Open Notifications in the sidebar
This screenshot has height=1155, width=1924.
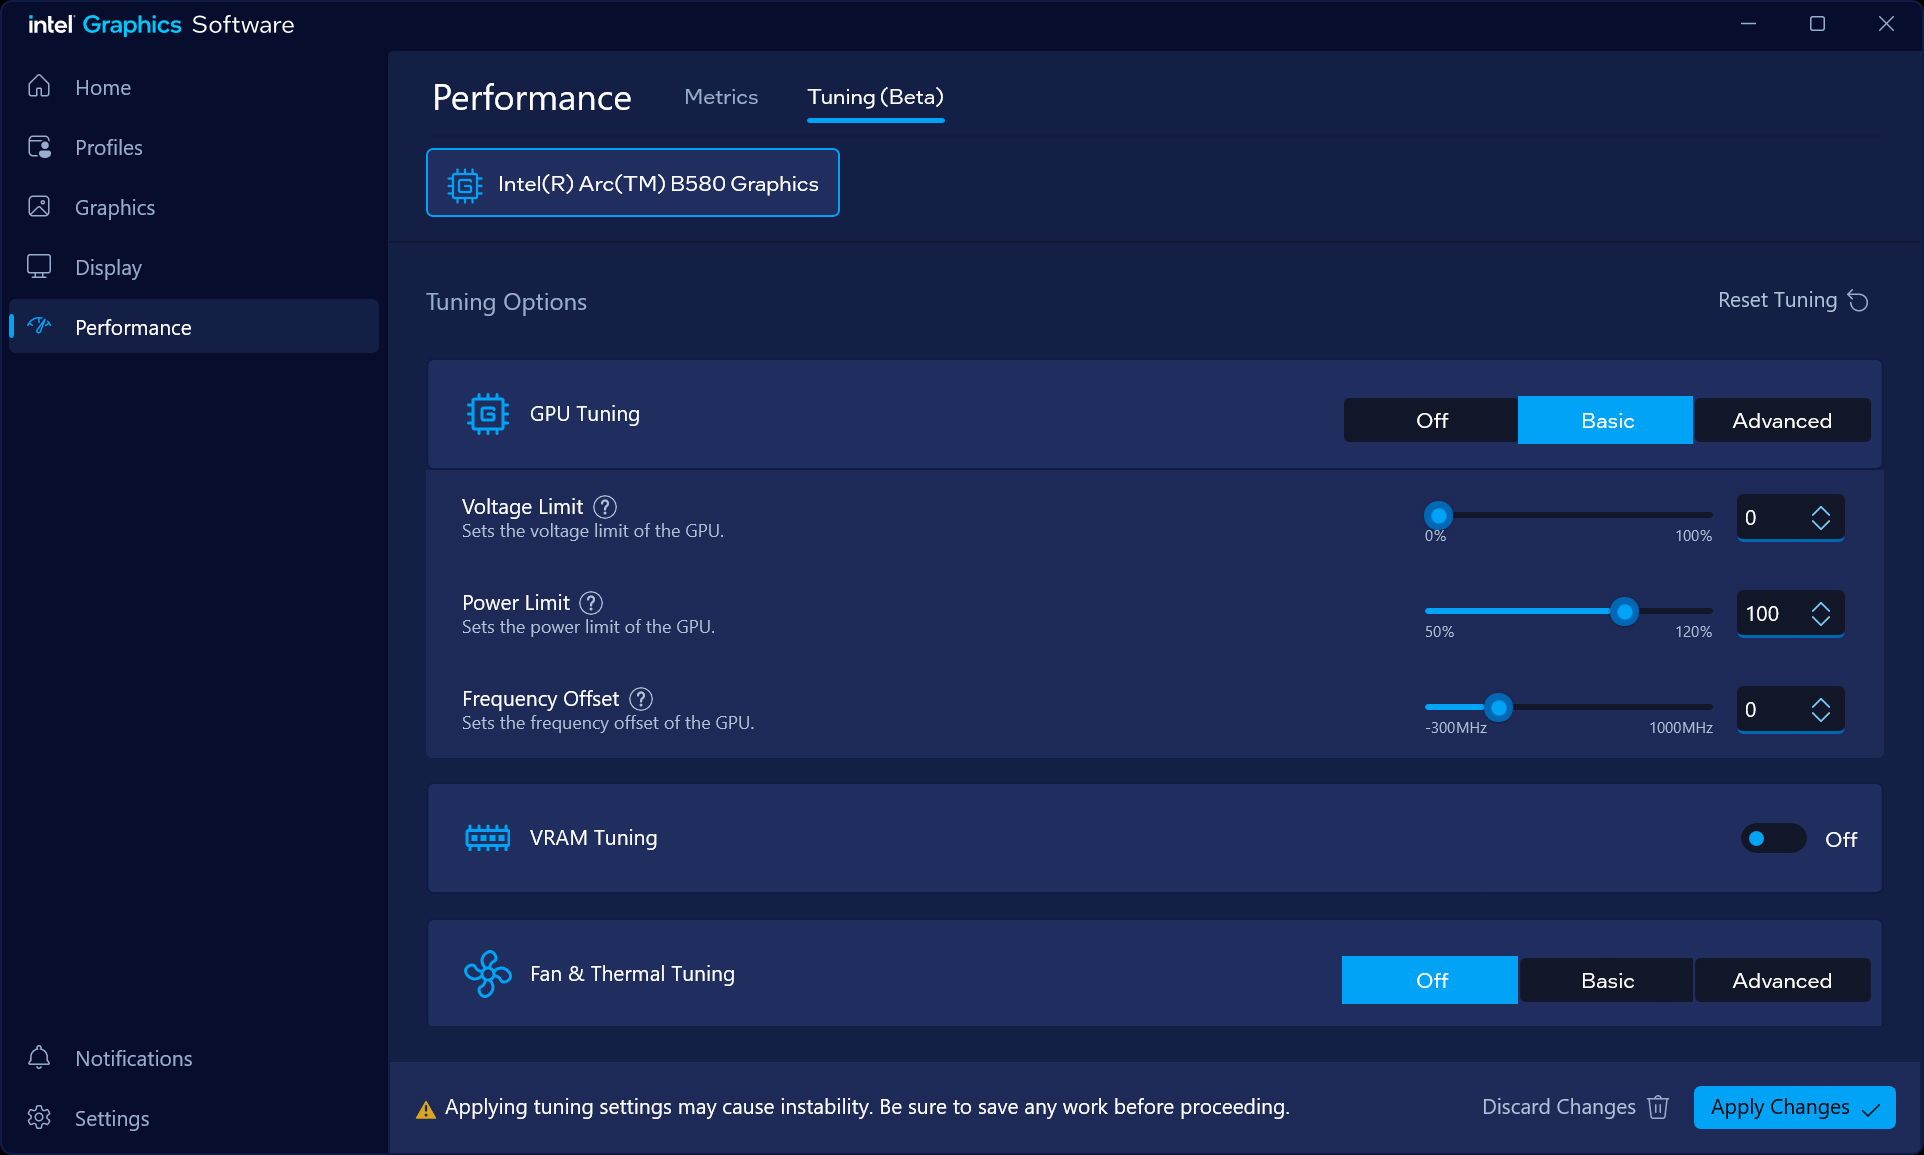tap(194, 1058)
